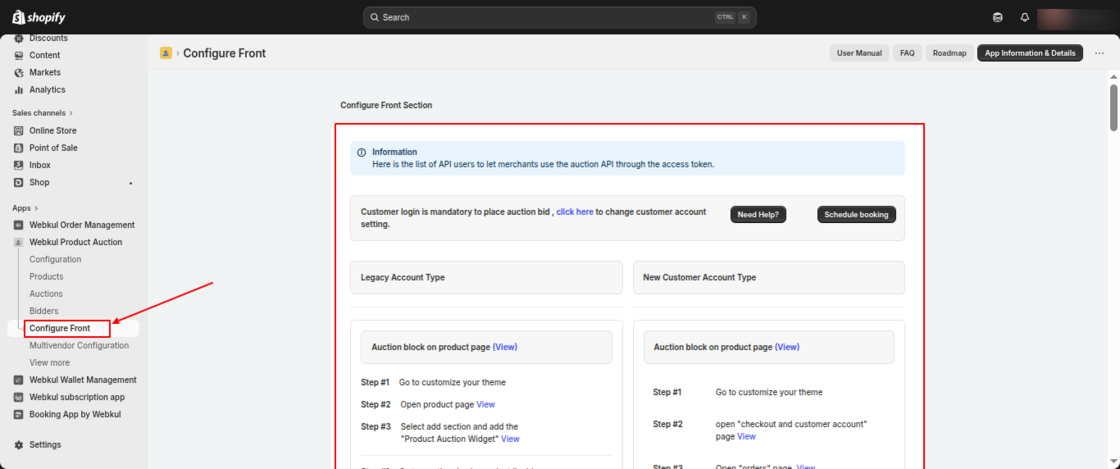Open Multivendor Configuration item
The height and width of the screenshot is (469, 1120).
tap(79, 346)
